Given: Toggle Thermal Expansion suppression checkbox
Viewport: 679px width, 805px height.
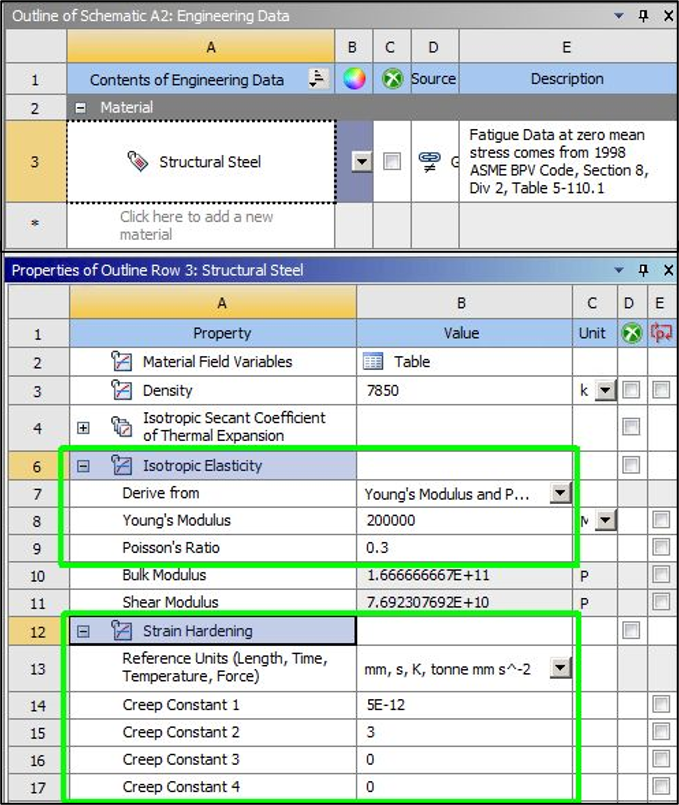Looking at the screenshot, I should [631, 427].
